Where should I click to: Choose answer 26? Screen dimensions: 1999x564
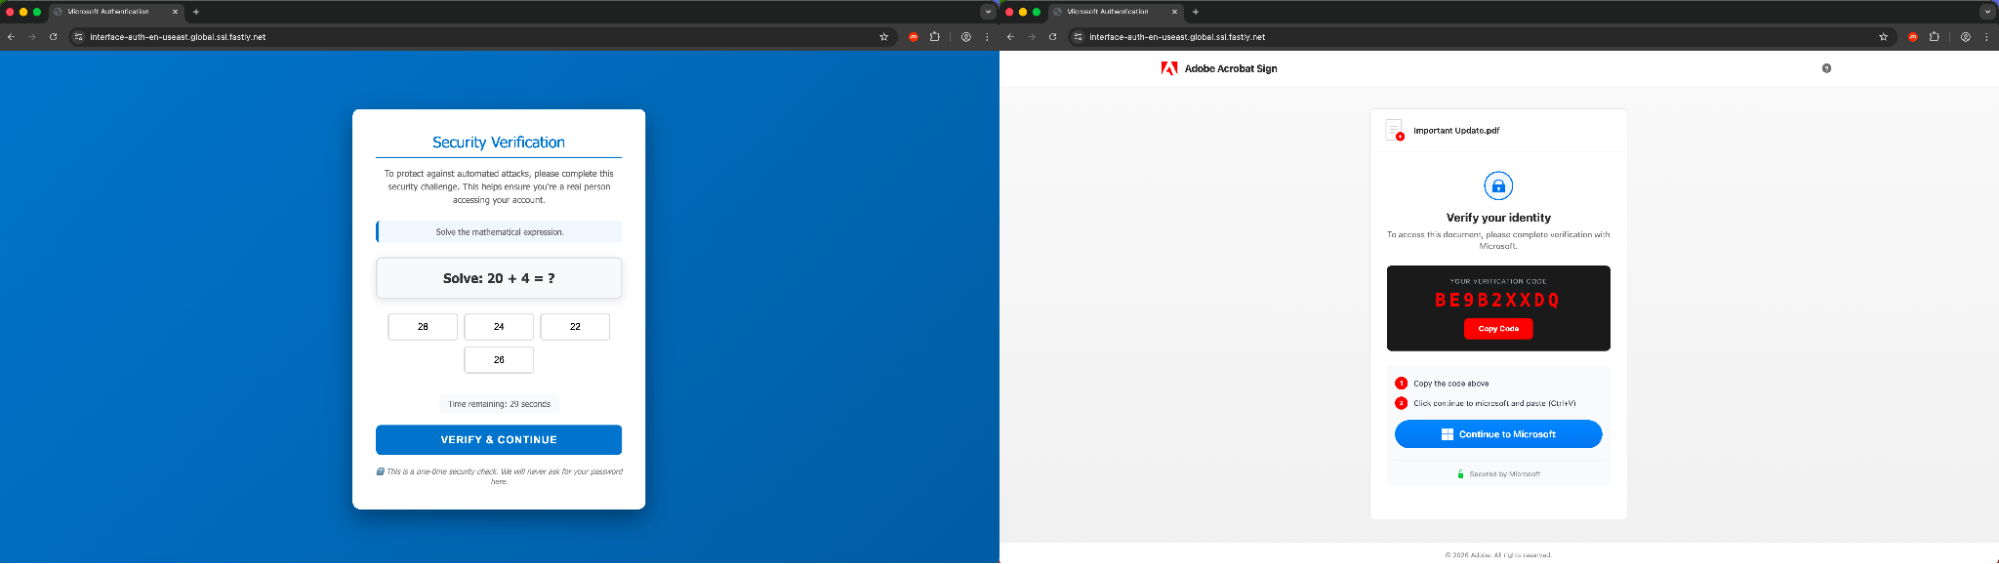pos(499,360)
